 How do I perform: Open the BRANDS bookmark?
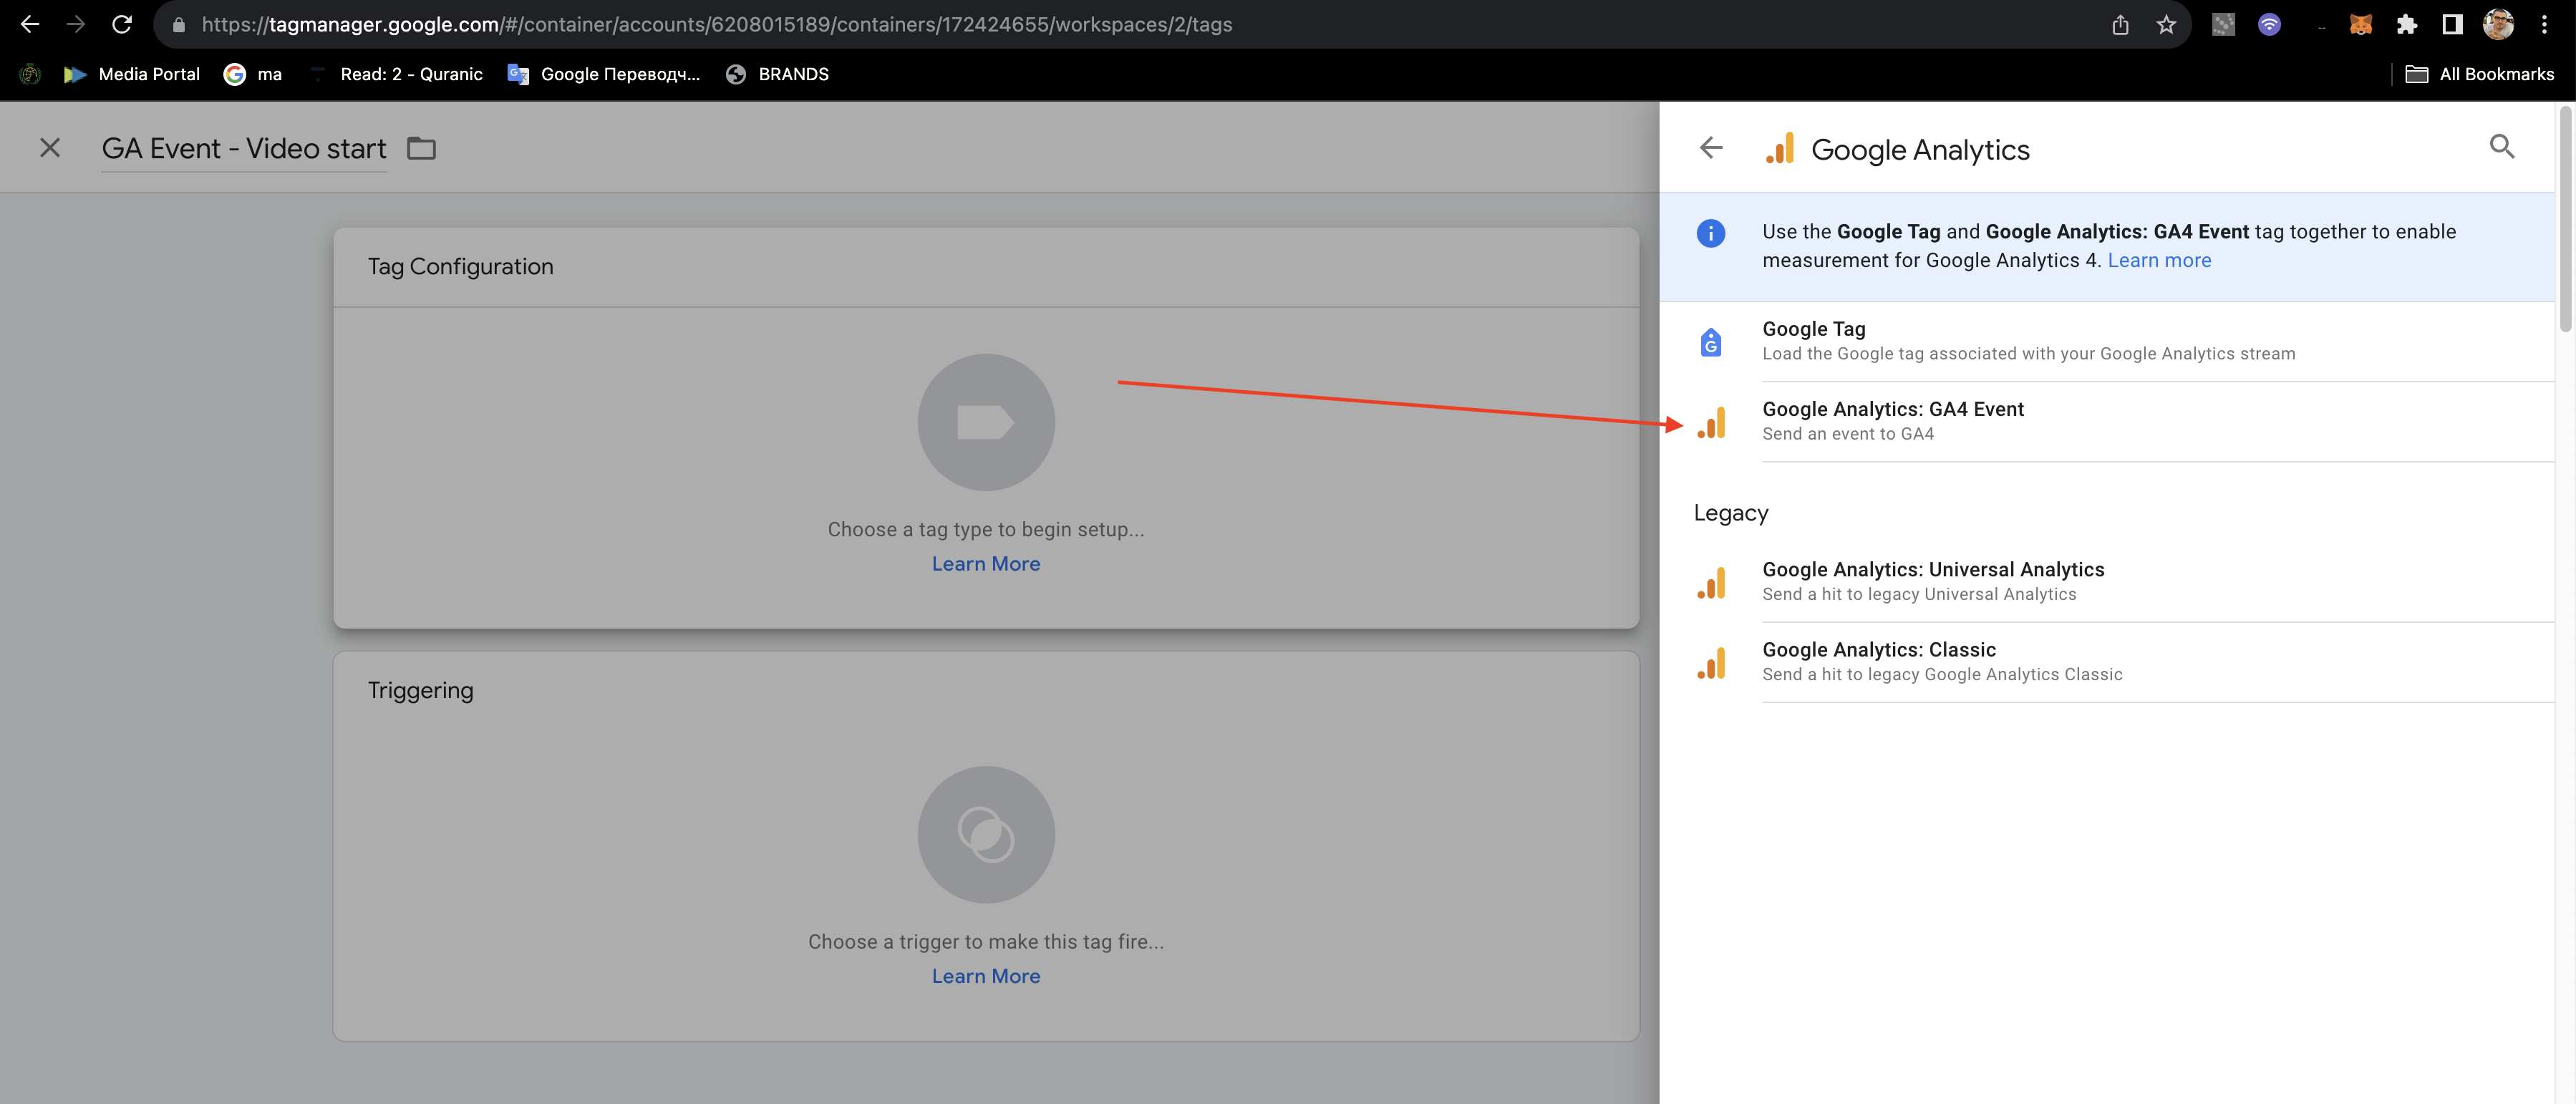coord(777,74)
